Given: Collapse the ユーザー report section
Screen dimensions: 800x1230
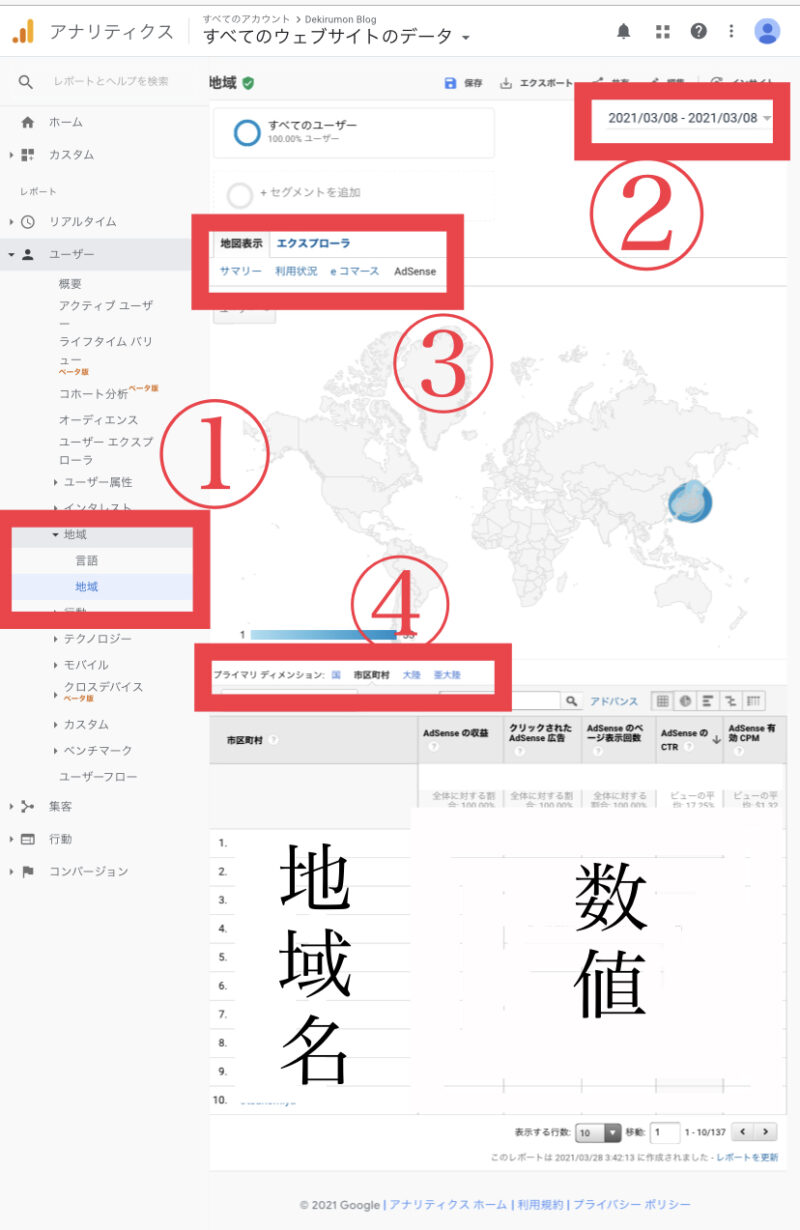Looking at the screenshot, I should click(12, 255).
